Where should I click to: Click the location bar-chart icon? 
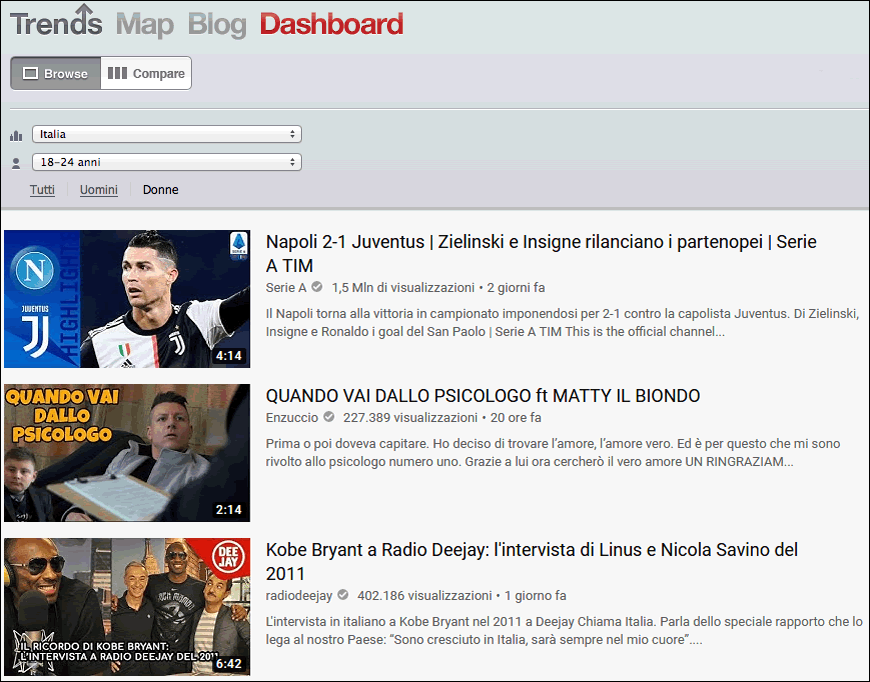[x=16, y=135]
